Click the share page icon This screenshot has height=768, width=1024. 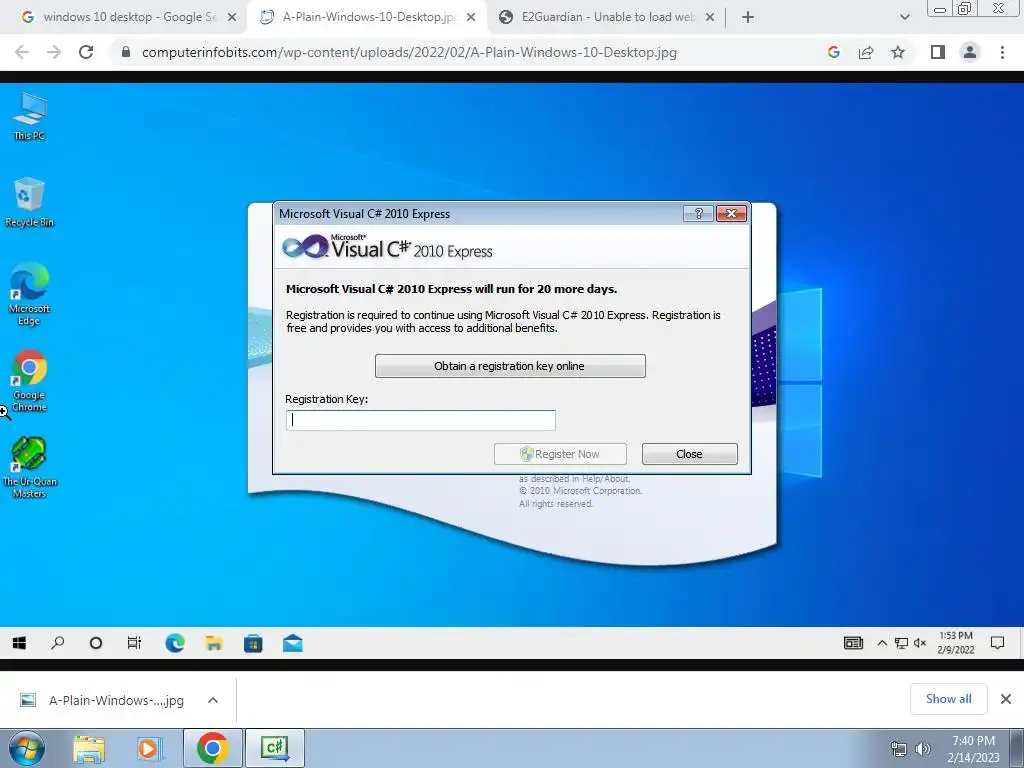[866, 52]
